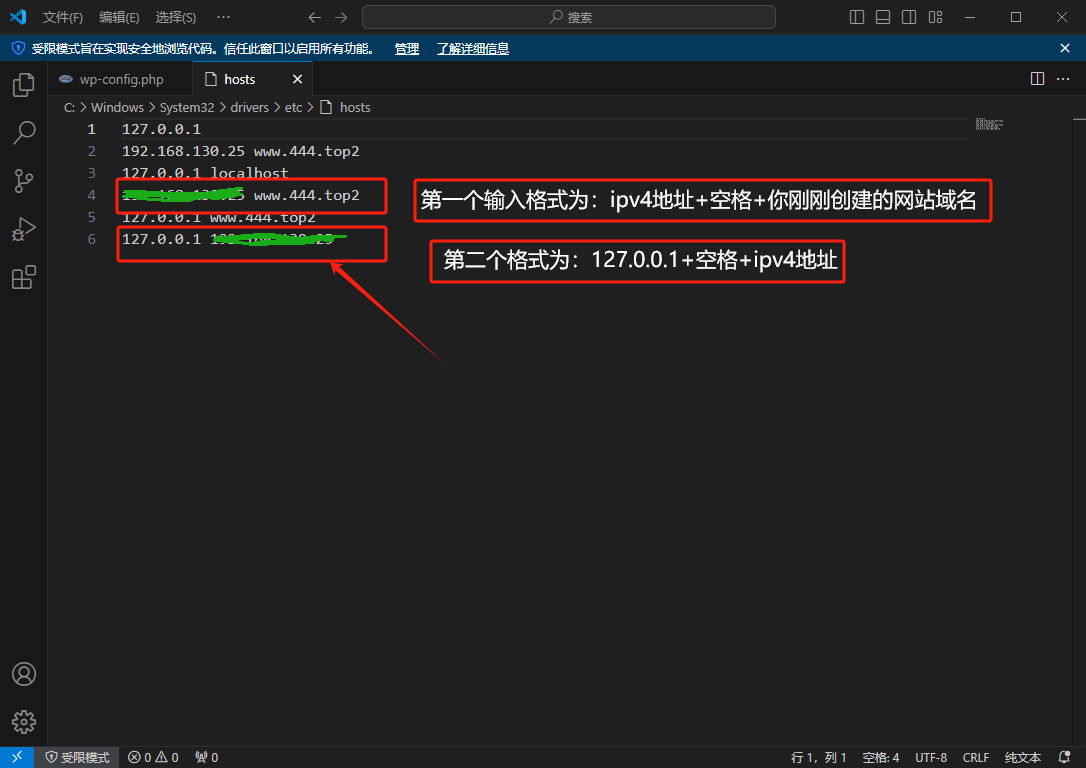Open the editor More Actions ellipsis menu

coord(1063,79)
